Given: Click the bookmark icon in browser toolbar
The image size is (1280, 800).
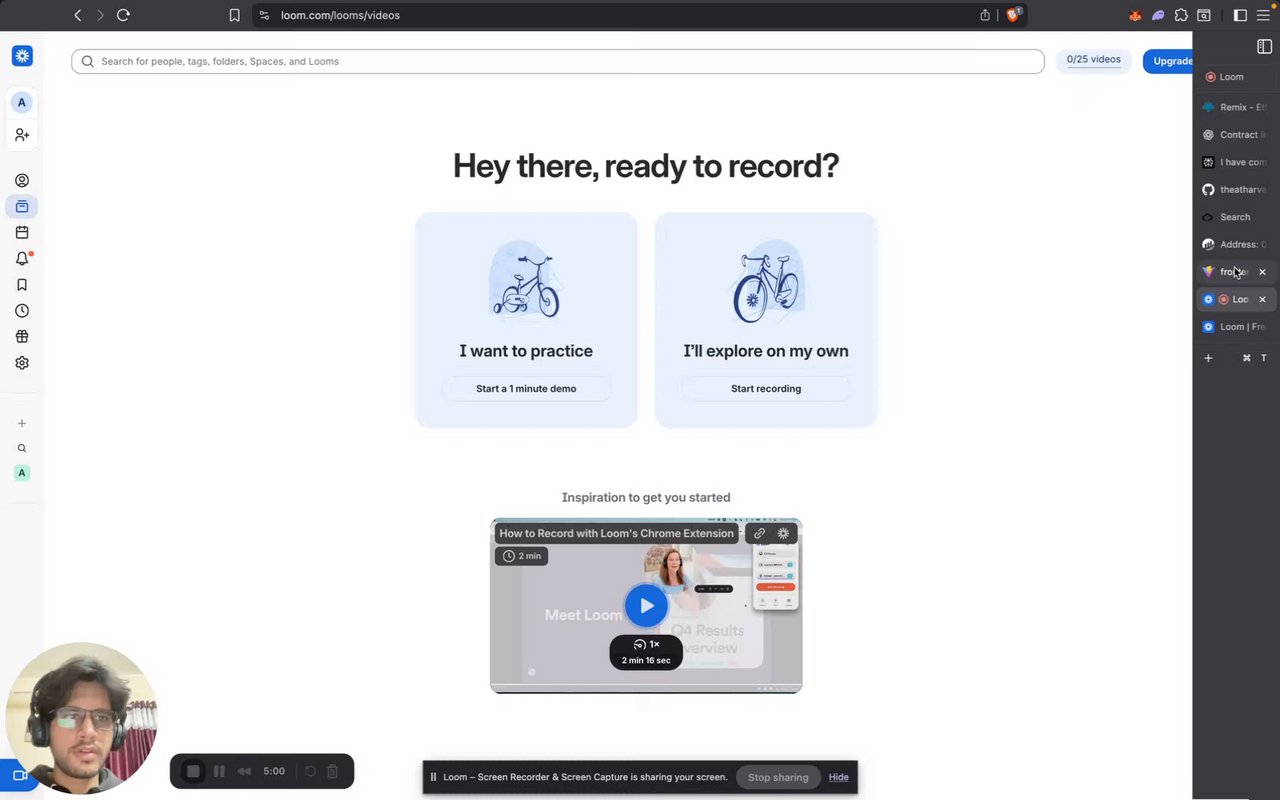Looking at the screenshot, I should click(234, 15).
